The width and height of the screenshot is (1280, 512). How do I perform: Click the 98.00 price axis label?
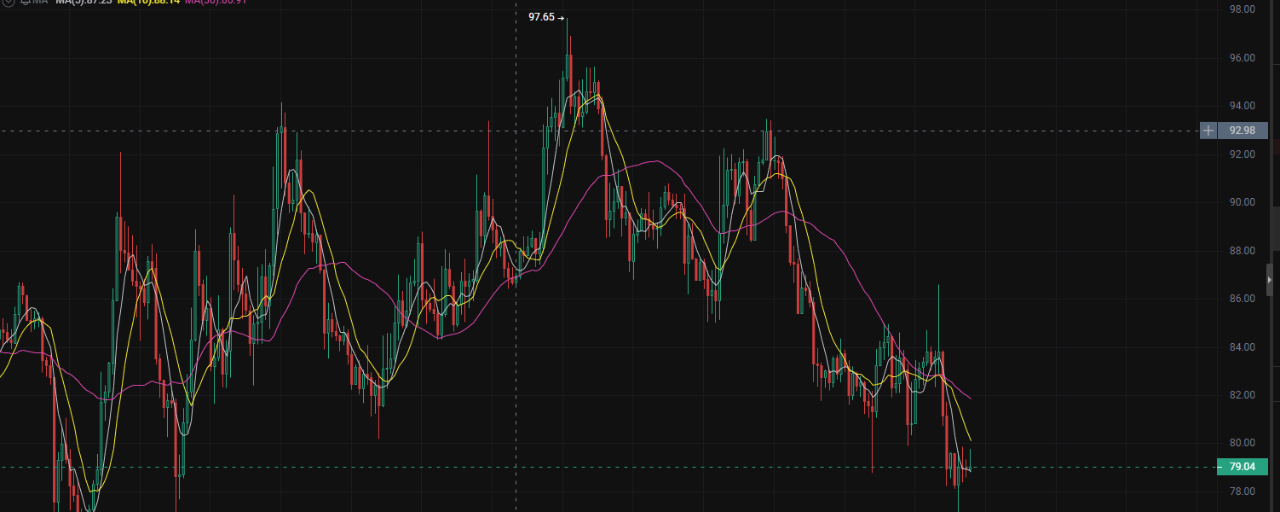tap(1242, 9)
